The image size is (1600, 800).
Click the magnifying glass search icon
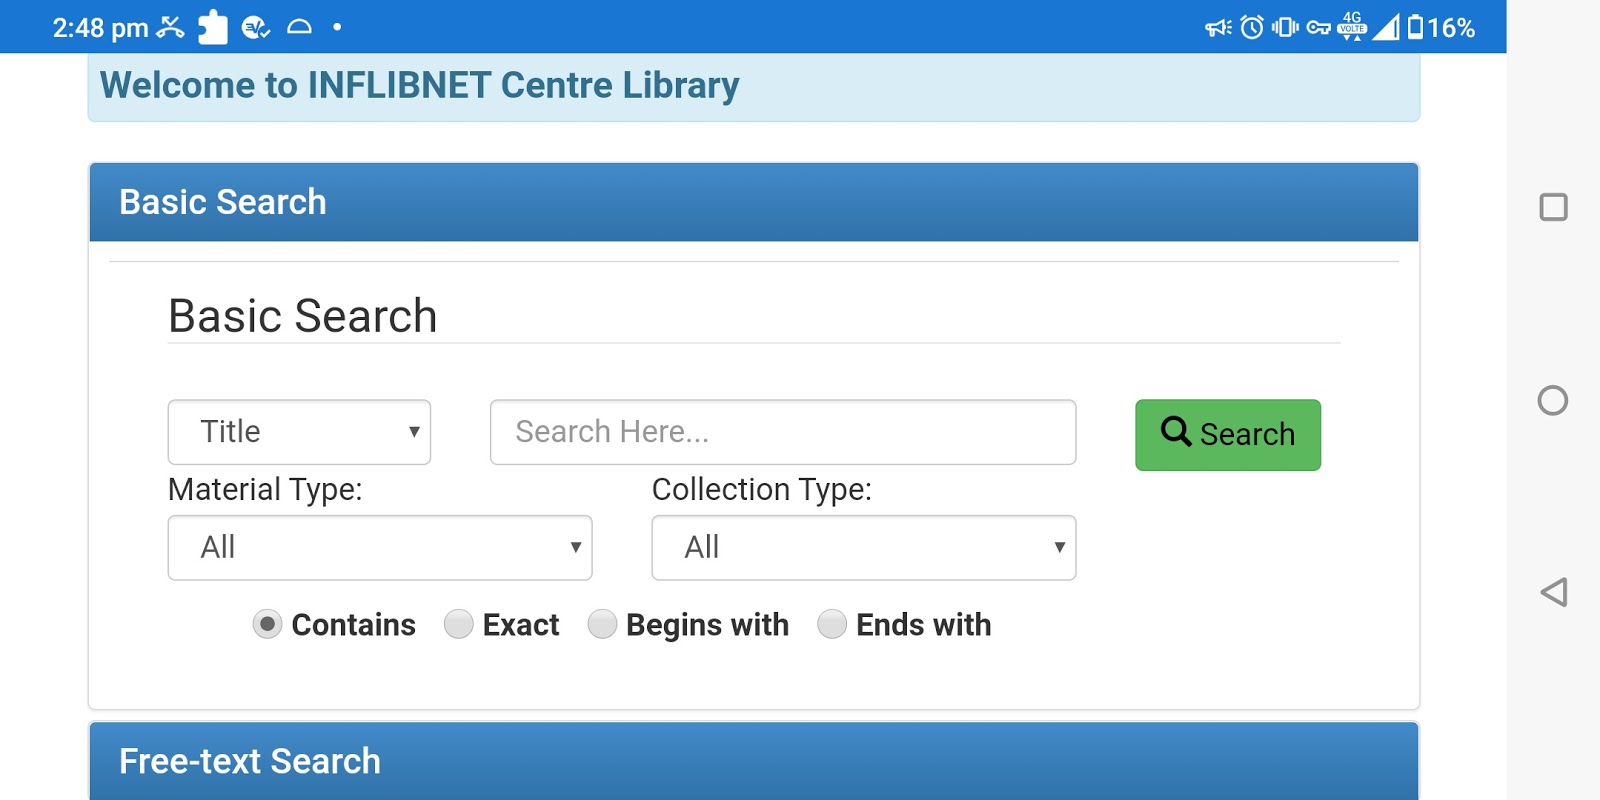tap(1175, 432)
